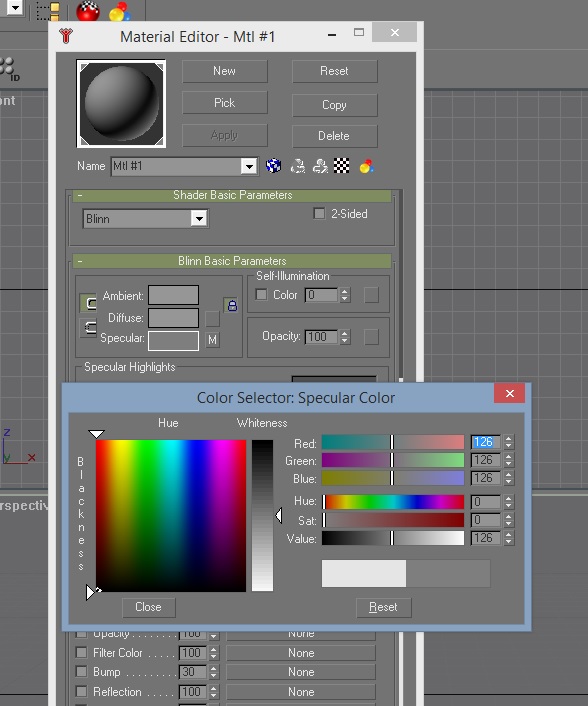Enable the Reflection map checkbox

(81, 691)
